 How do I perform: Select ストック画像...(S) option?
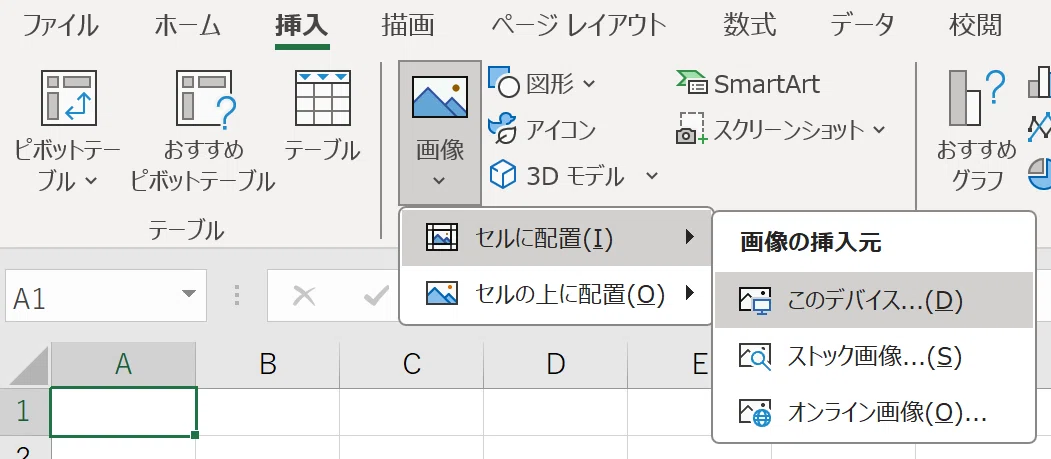(873, 356)
